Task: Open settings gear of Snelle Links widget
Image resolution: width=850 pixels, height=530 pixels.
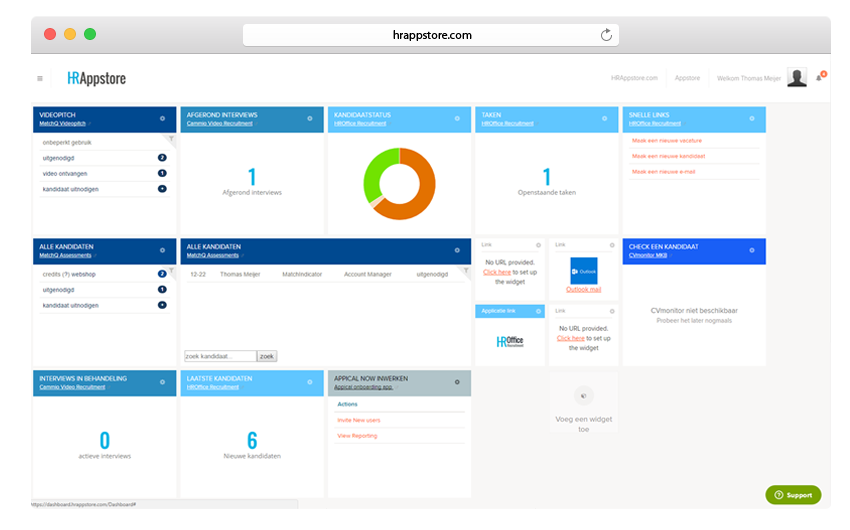Action: (x=752, y=118)
